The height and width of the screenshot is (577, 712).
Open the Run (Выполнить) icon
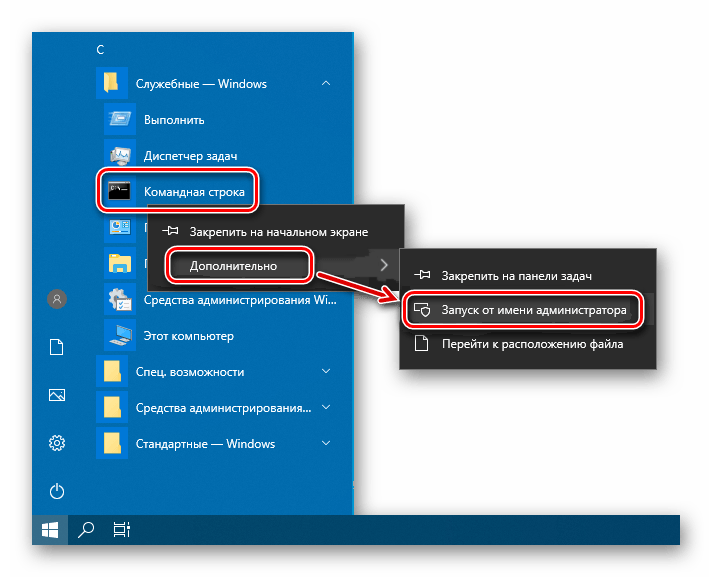tap(120, 119)
